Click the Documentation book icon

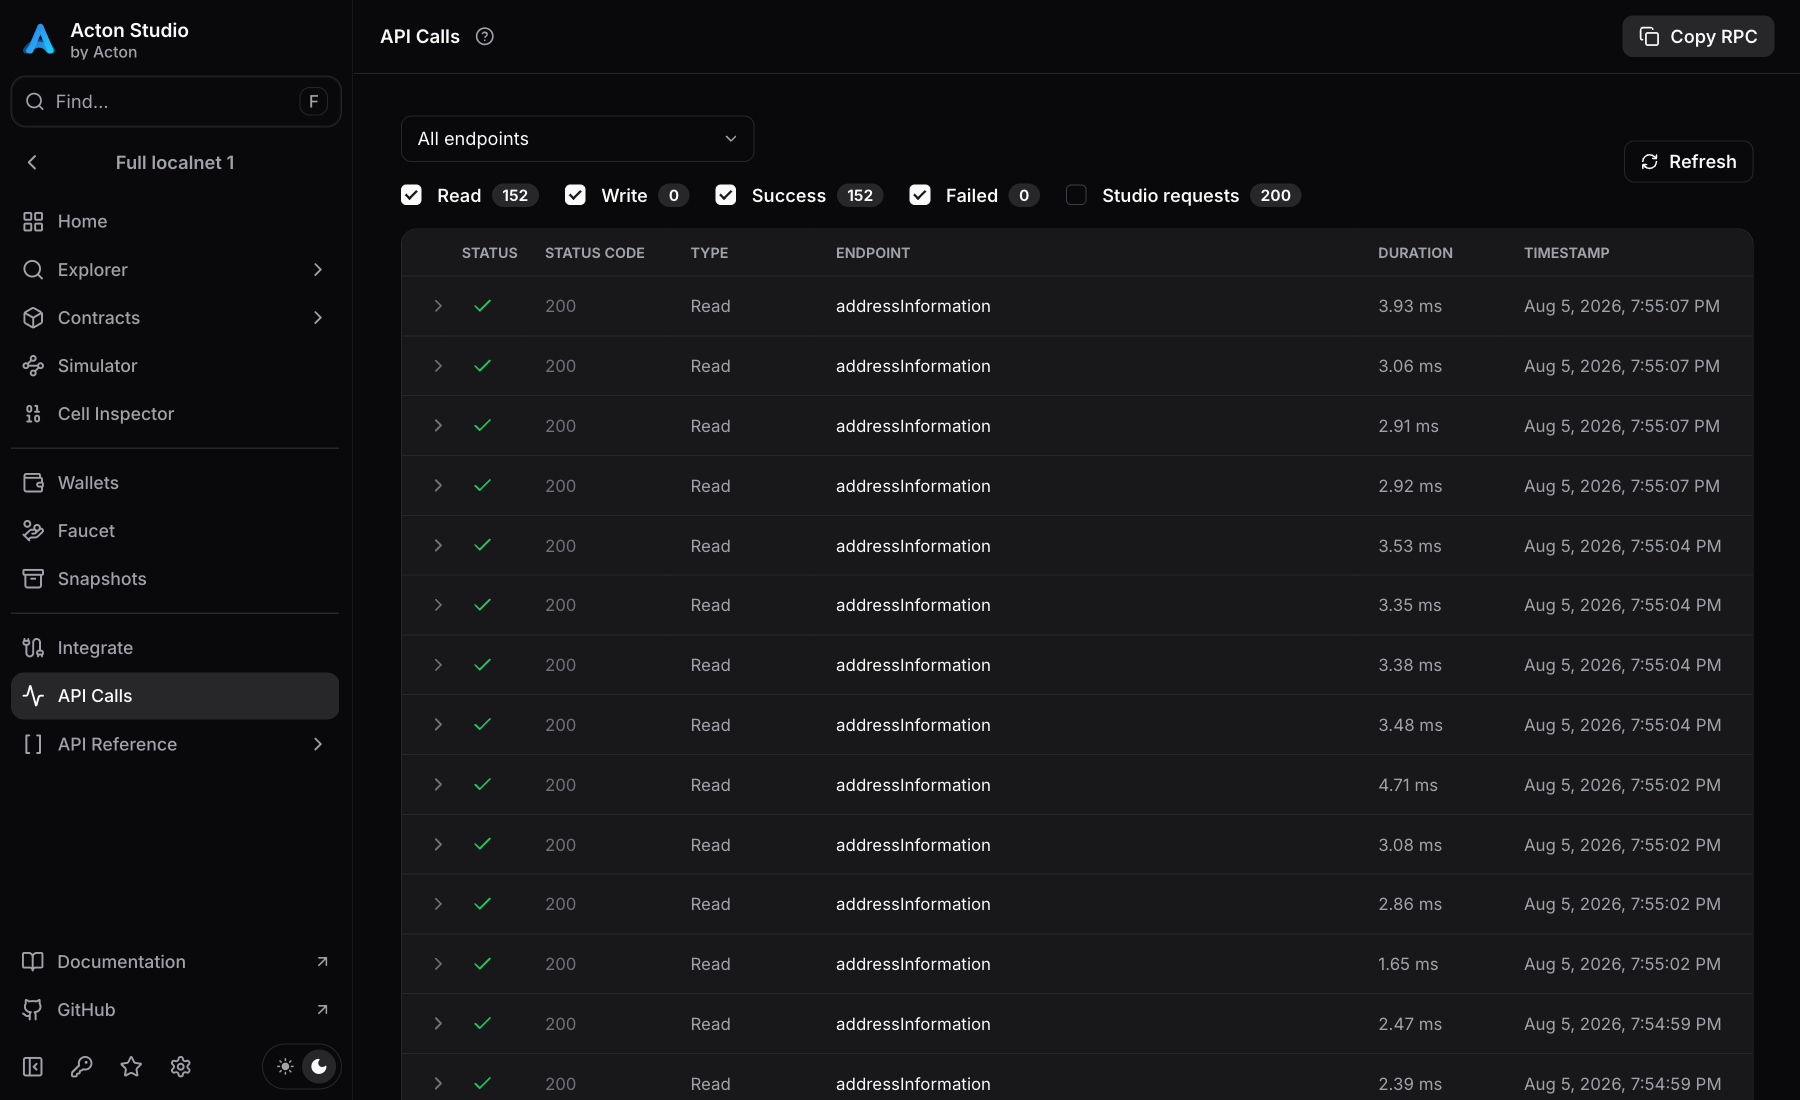[x=33, y=962]
